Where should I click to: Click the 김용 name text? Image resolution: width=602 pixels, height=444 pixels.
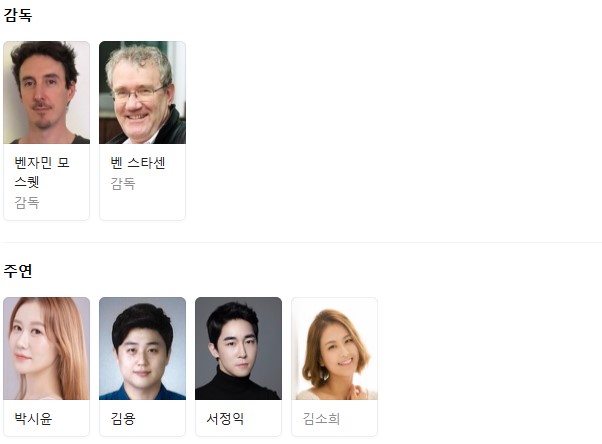click(x=123, y=418)
